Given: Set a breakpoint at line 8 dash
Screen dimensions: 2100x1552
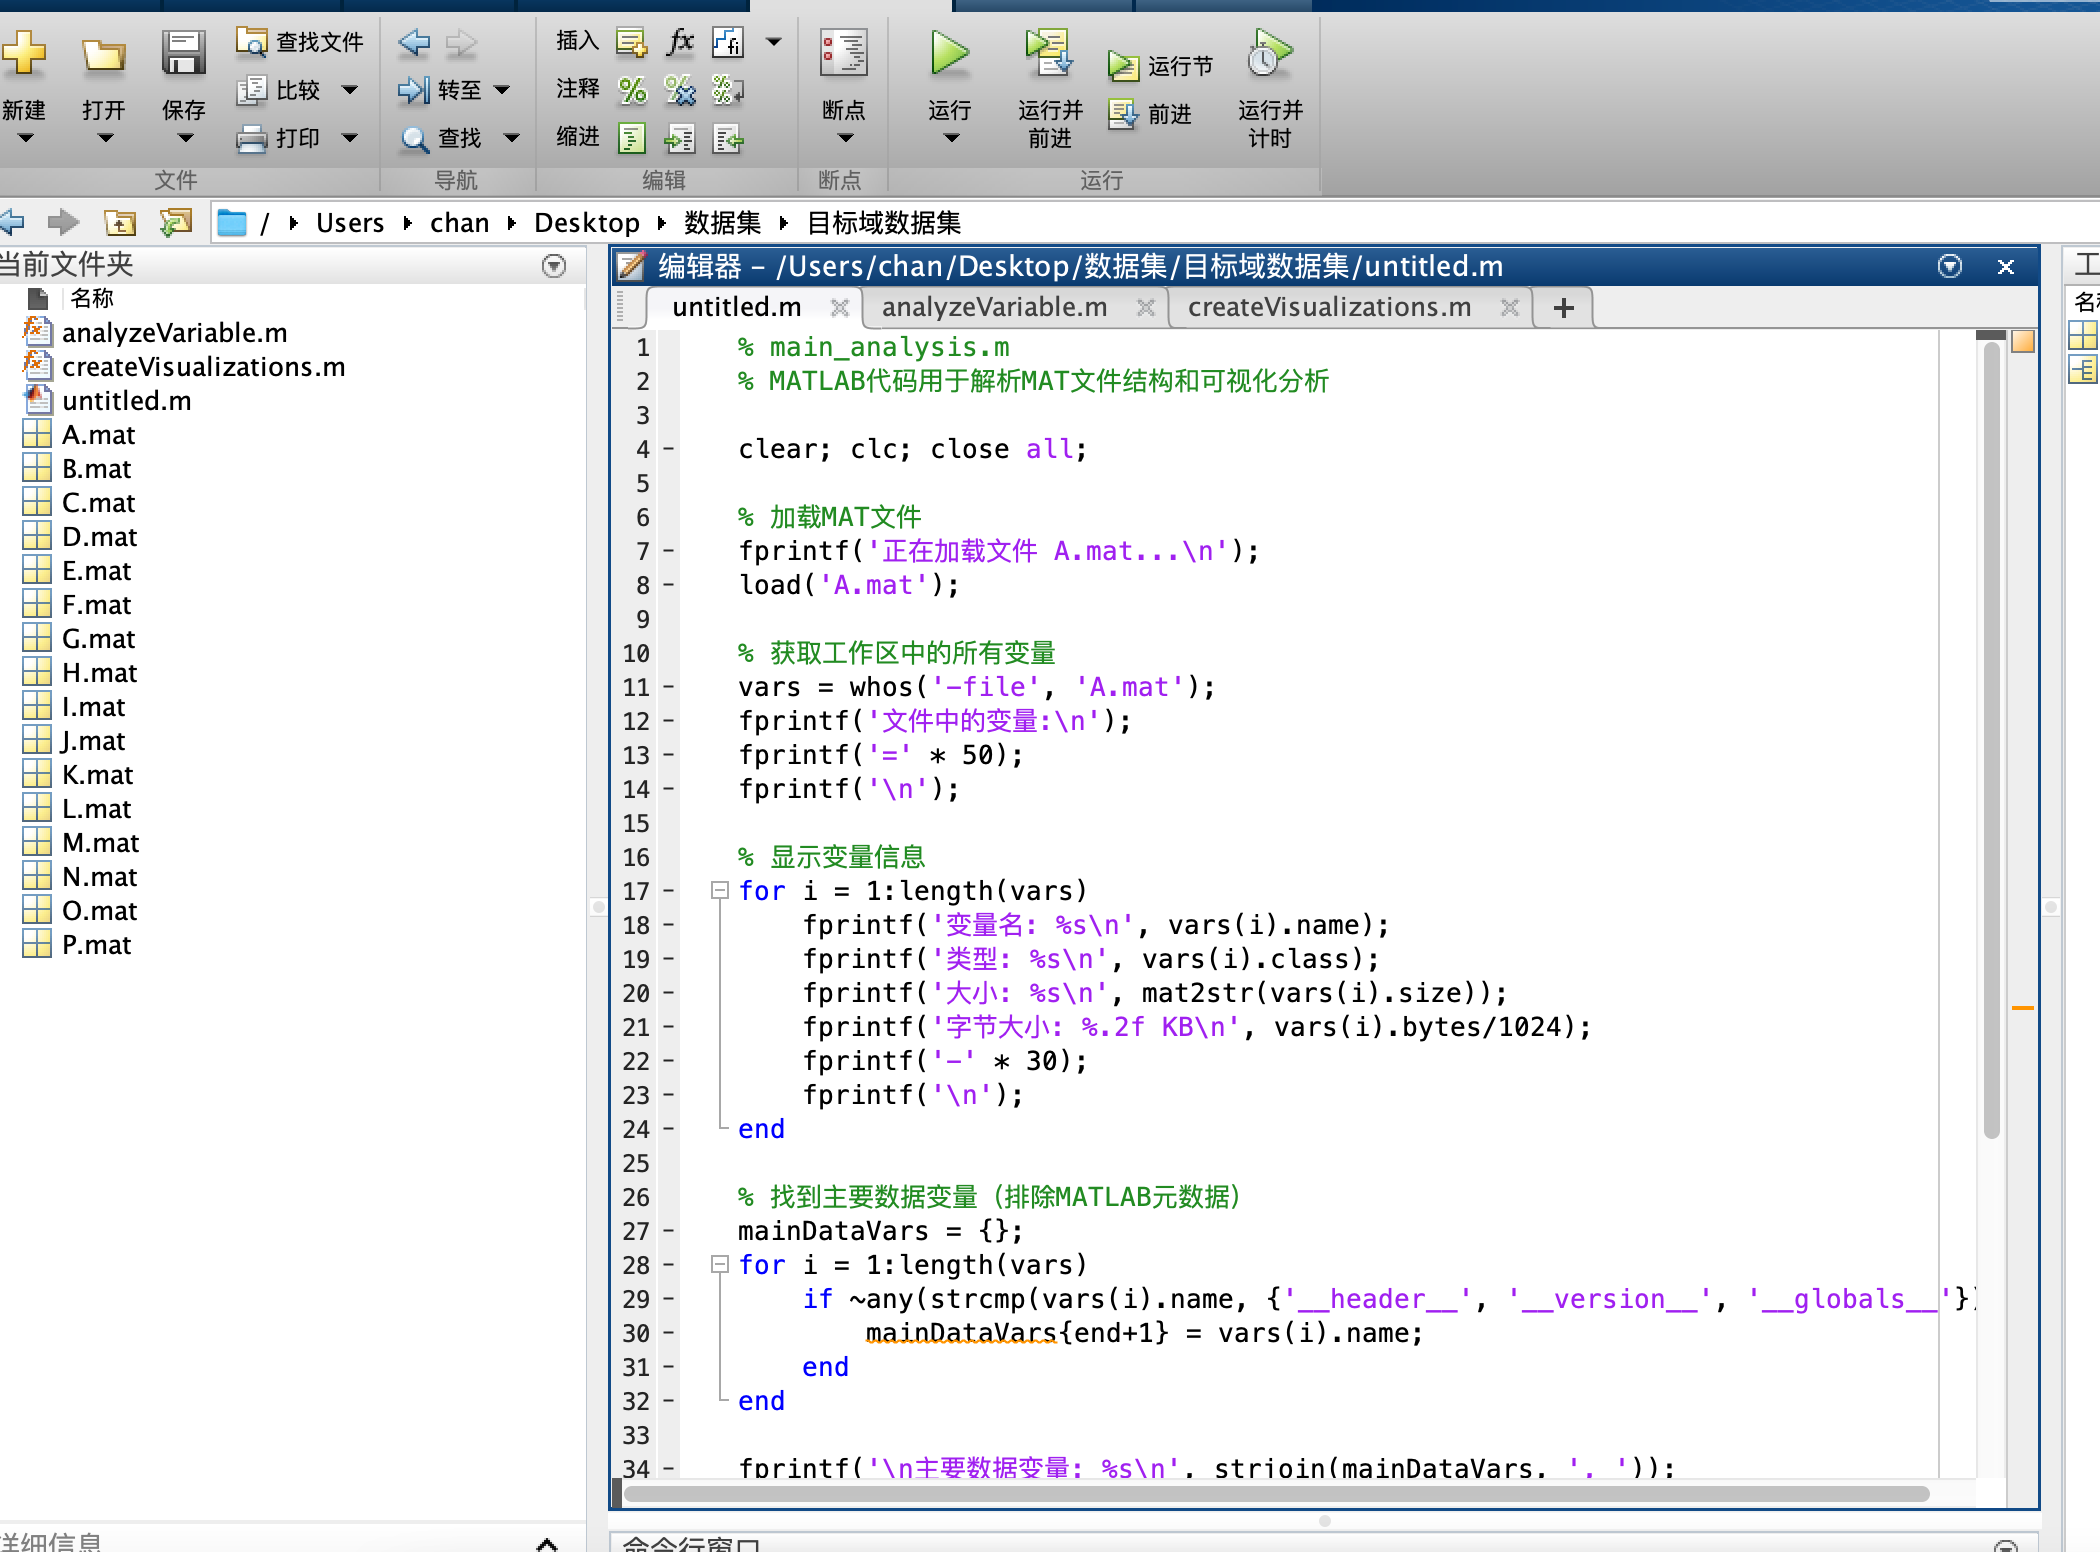Looking at the screenshot, I should [668, 585].
